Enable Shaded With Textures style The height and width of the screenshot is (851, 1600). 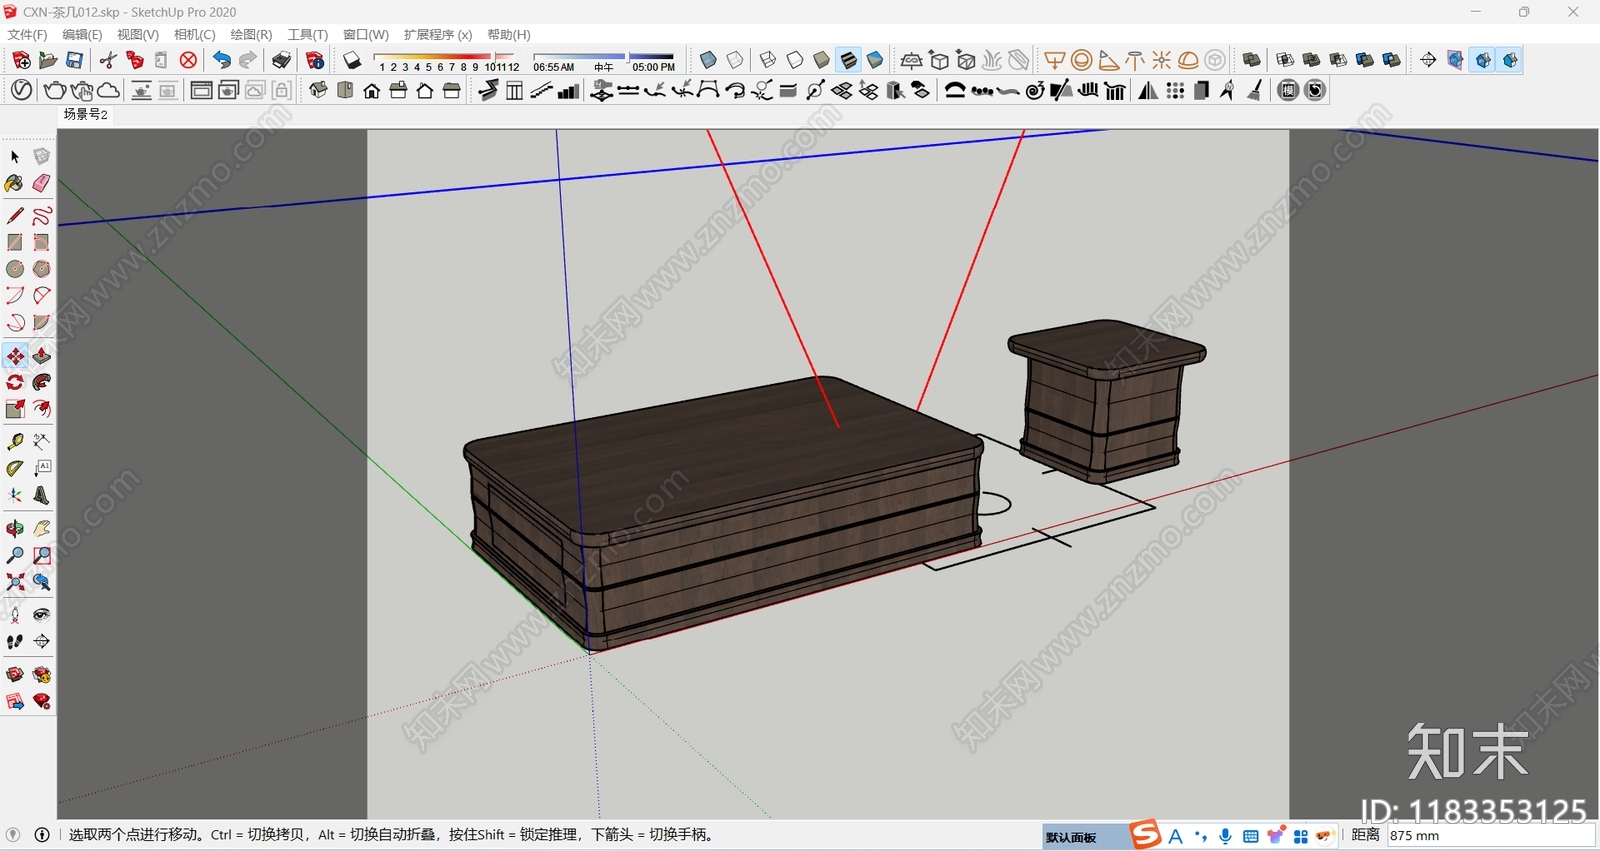coord(848,60)
